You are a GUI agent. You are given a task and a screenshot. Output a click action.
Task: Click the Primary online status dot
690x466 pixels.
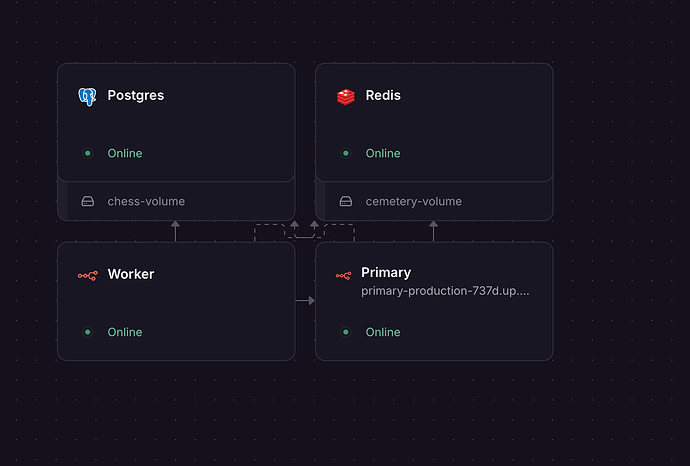point(345,332)
